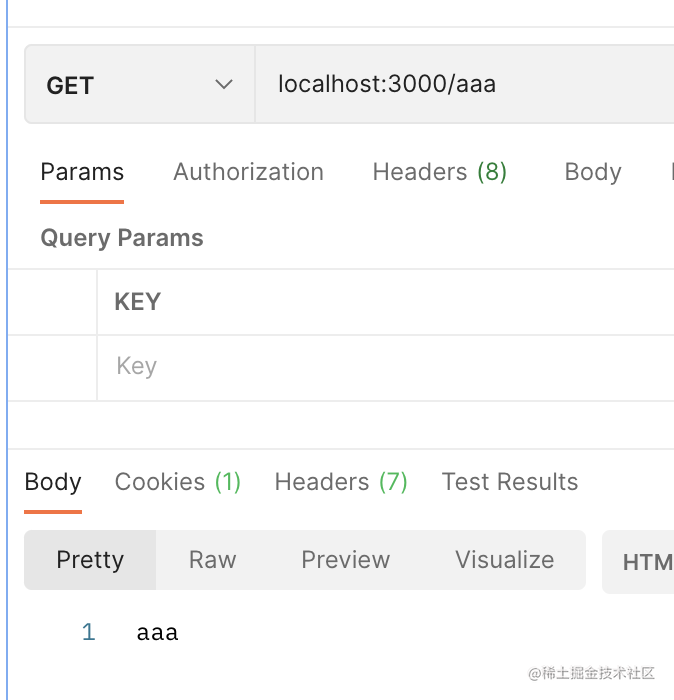Open the request Headers (8) tab
The width and height of the screenshot is (674, 700).
pyautogui.click(x=439, y=172)
